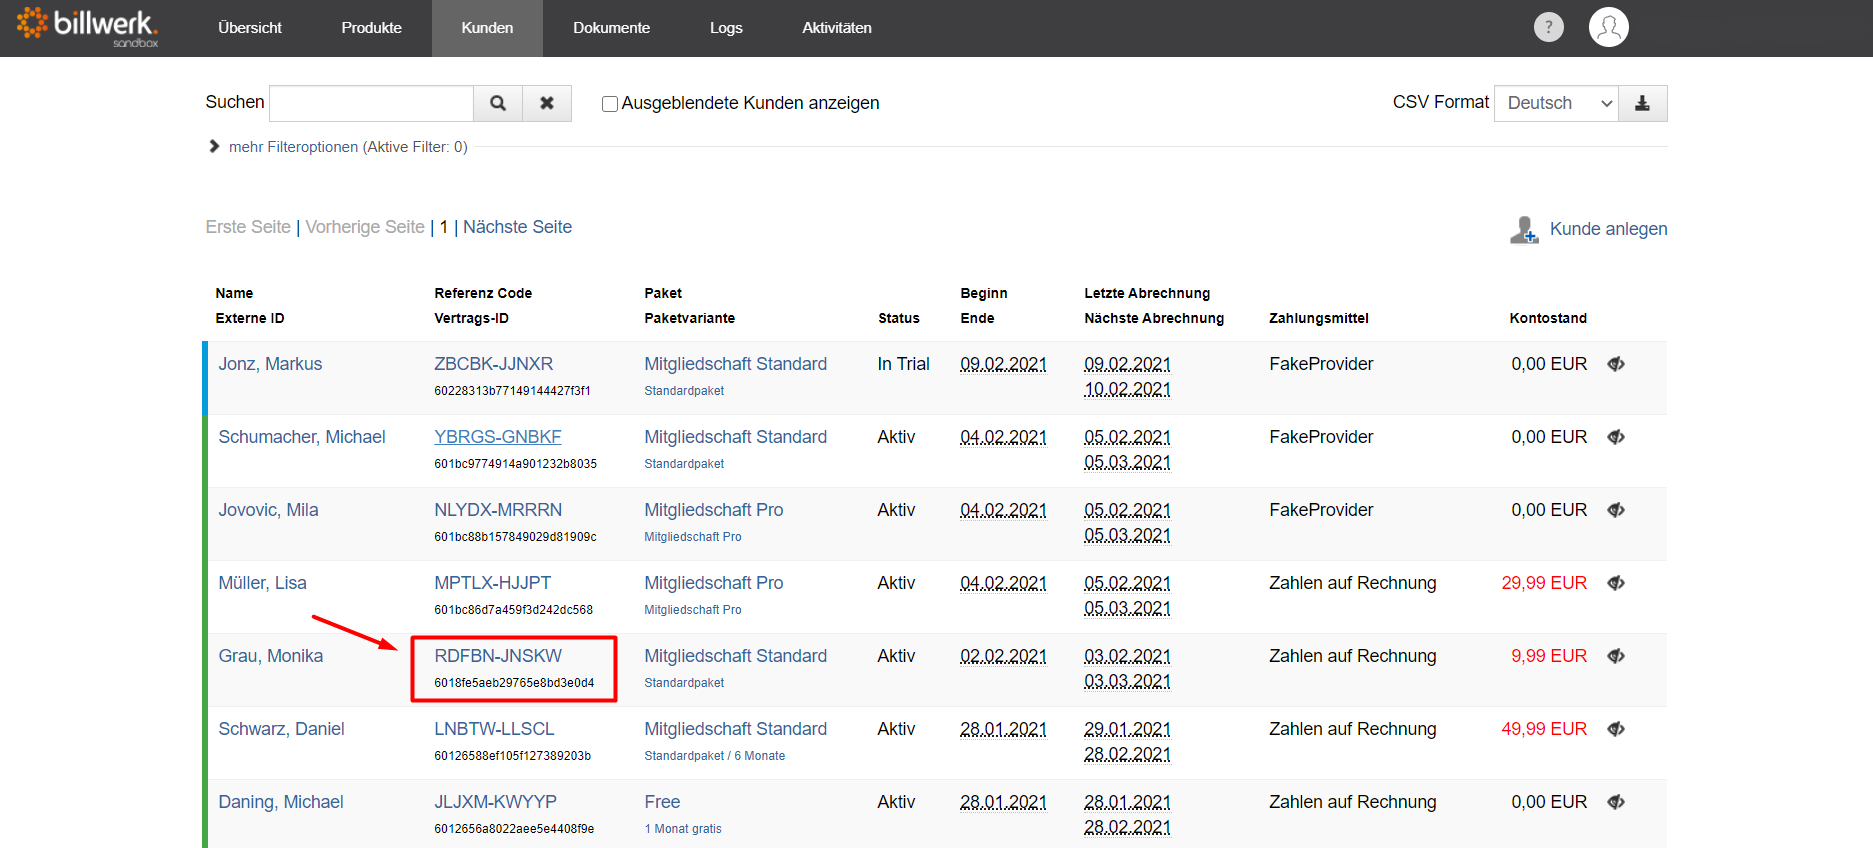Screen dimensions: 1873x848
Task: Open Mitgliedschaft Standard in Jonz row
Action: click(736, 364)
